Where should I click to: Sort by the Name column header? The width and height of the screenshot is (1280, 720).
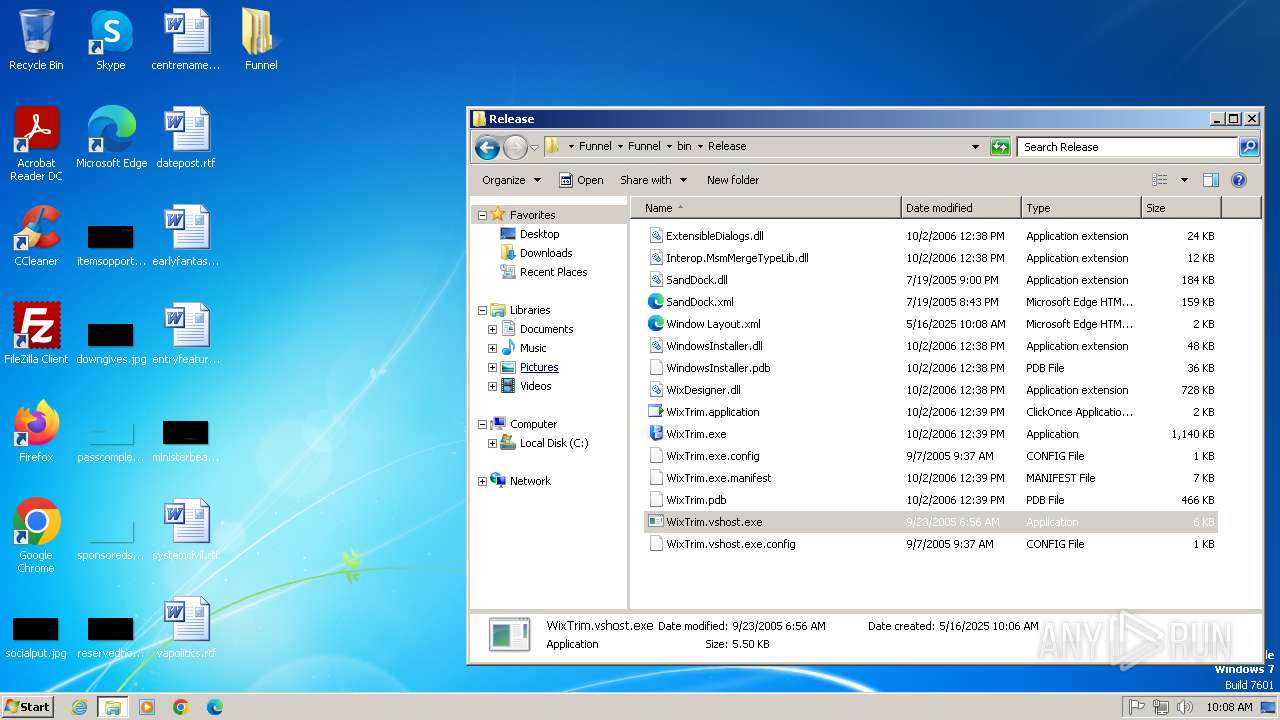tap(765, 208)
